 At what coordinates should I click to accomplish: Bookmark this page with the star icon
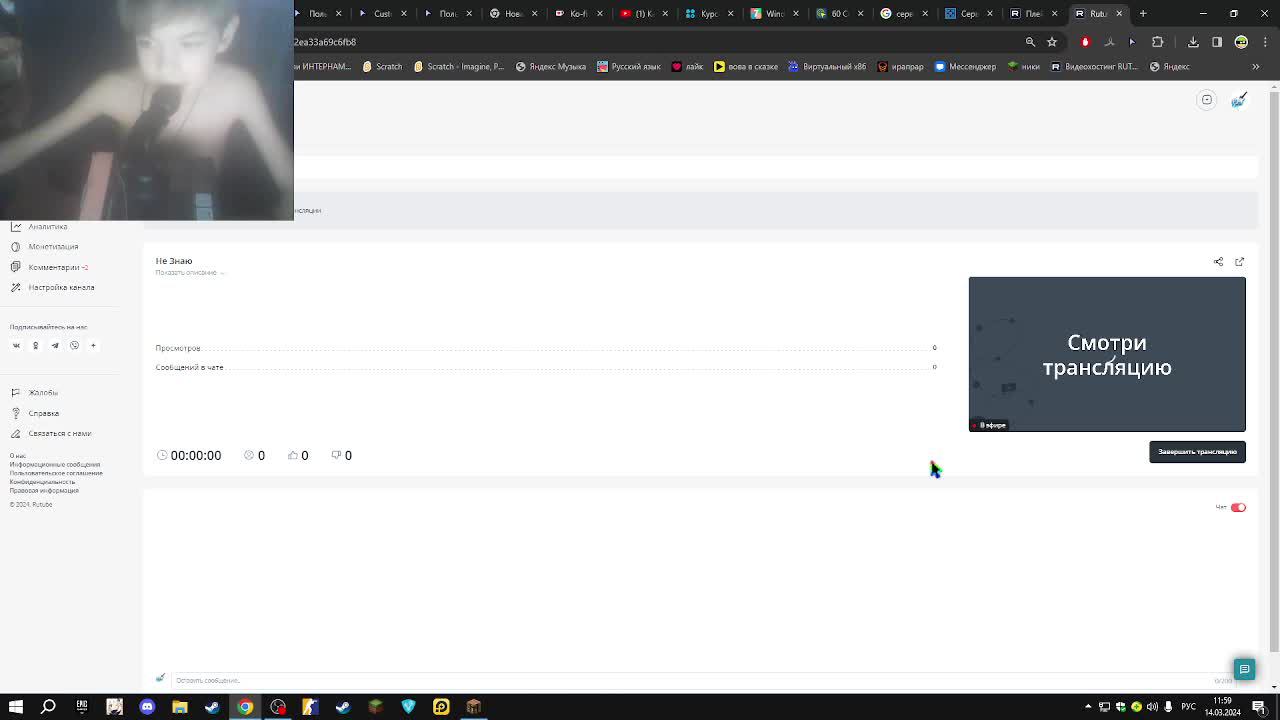pyautogui.click(x=1052, y=42)
